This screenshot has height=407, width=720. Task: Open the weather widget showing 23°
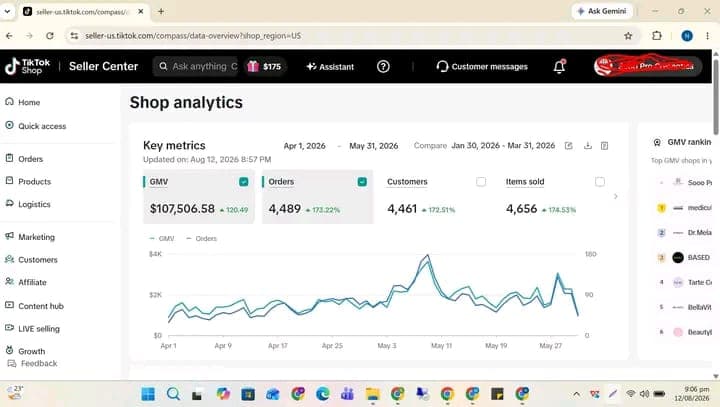(x=14, y=393)
